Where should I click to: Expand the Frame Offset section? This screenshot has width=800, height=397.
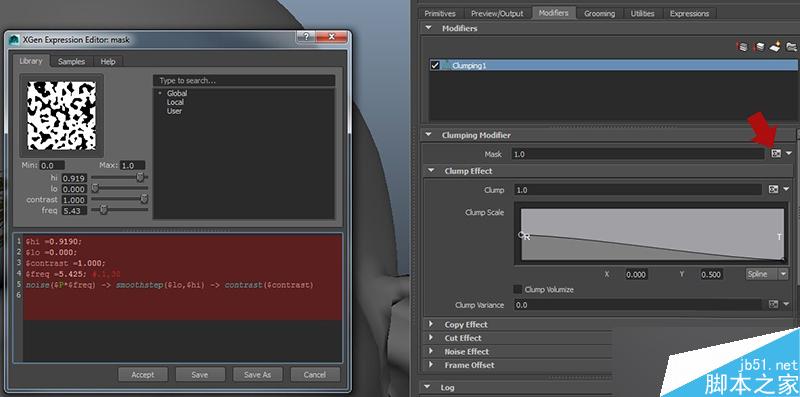click(x=431, y=365)
